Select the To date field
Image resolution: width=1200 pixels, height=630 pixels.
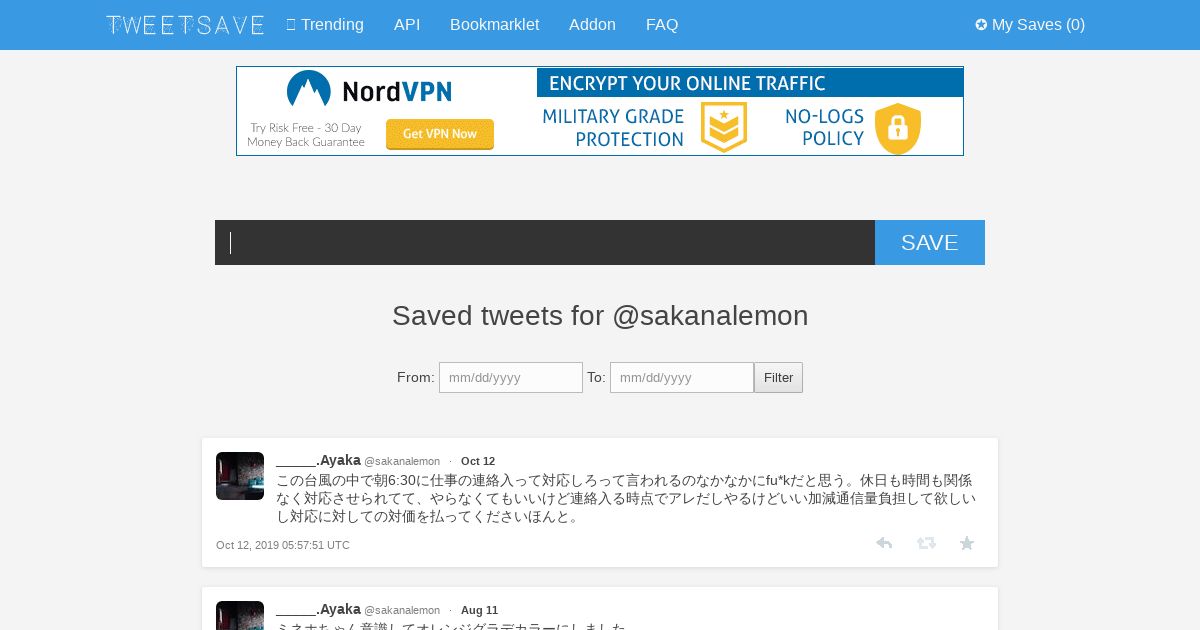click(x=682, y=378)
